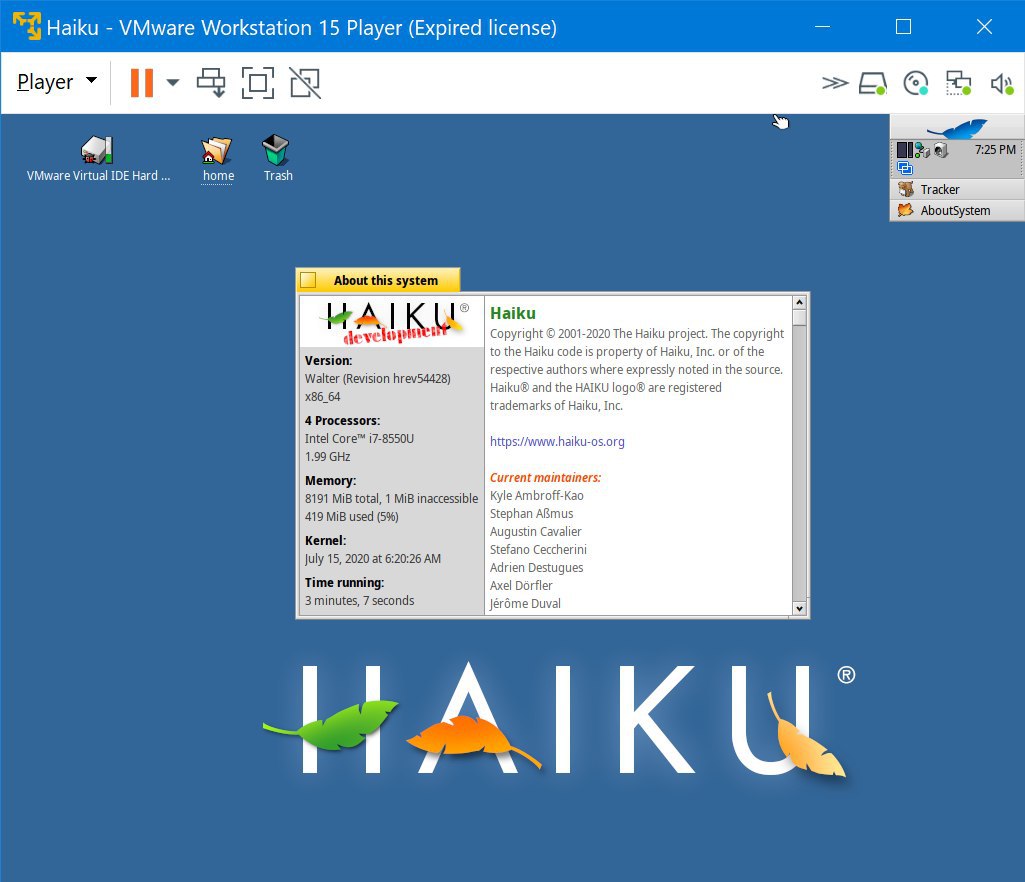This screenshot has height=882, width=1025.
Task: Toggle Unity mode icon in VMware toolbar
Action: pyautogui.click(x=305, y=83)
